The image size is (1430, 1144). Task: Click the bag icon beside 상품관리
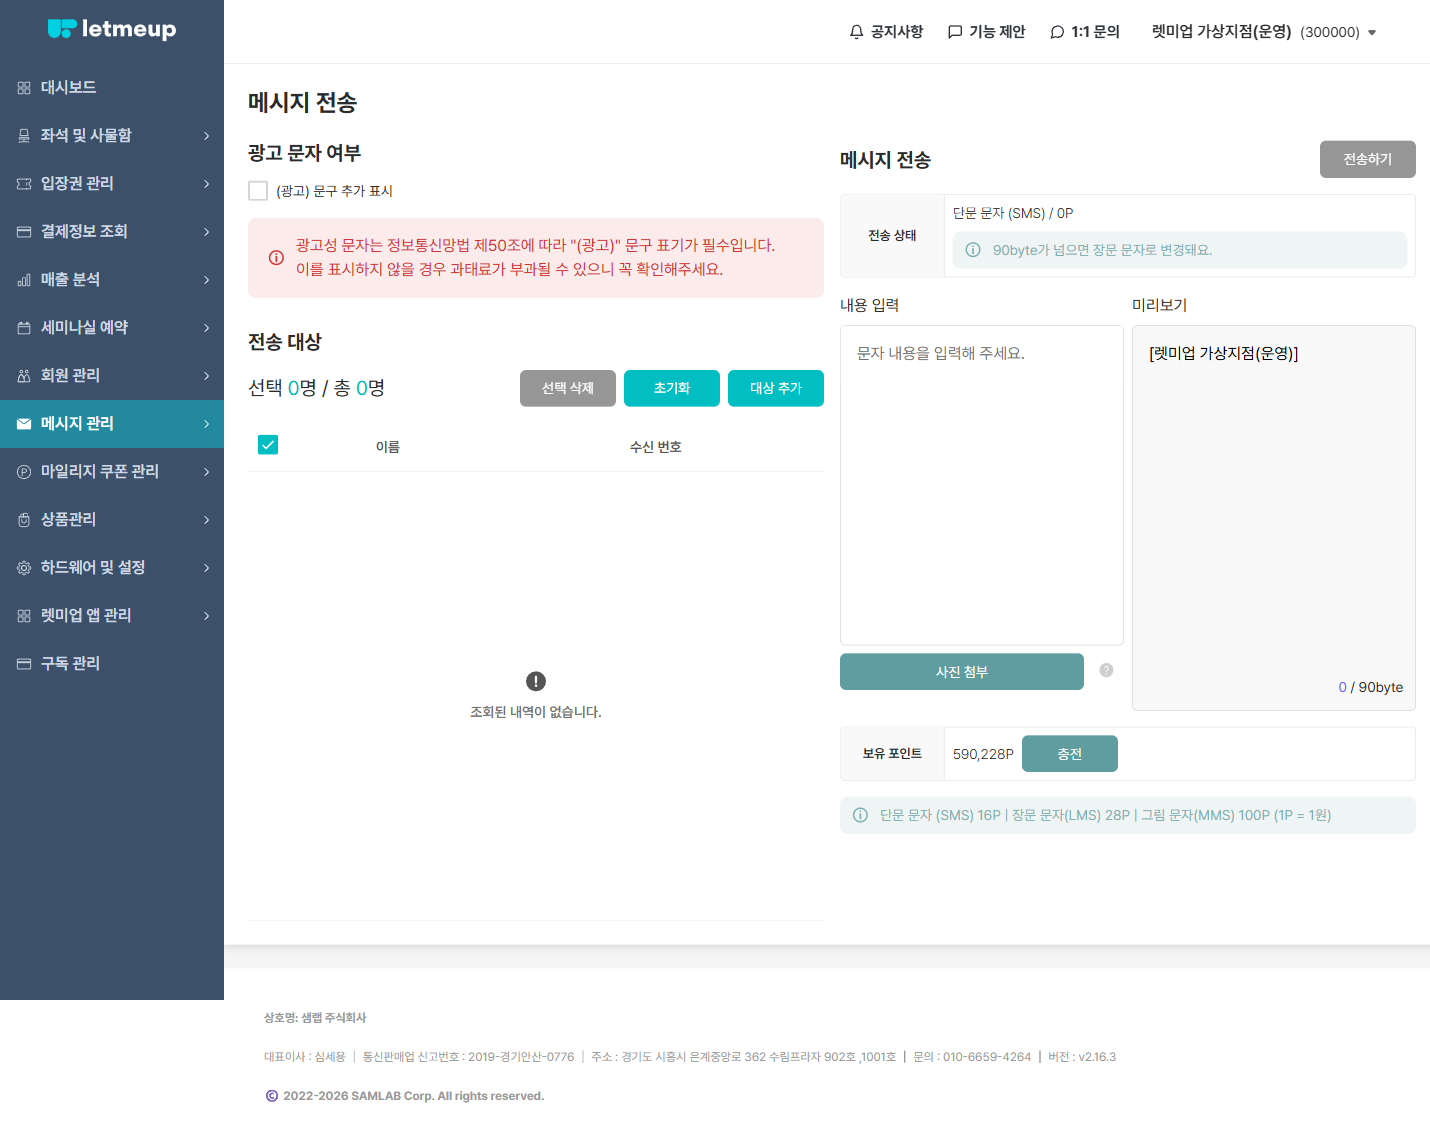pos(24,520)
